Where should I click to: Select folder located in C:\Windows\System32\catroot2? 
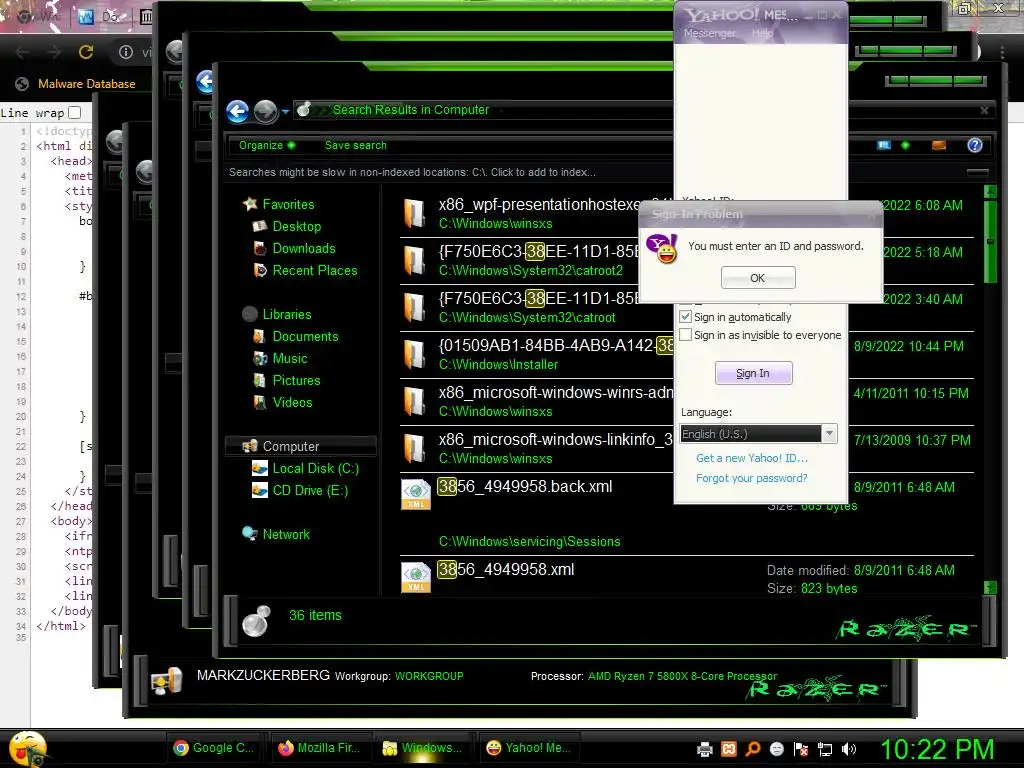click(x=536, y=261)
